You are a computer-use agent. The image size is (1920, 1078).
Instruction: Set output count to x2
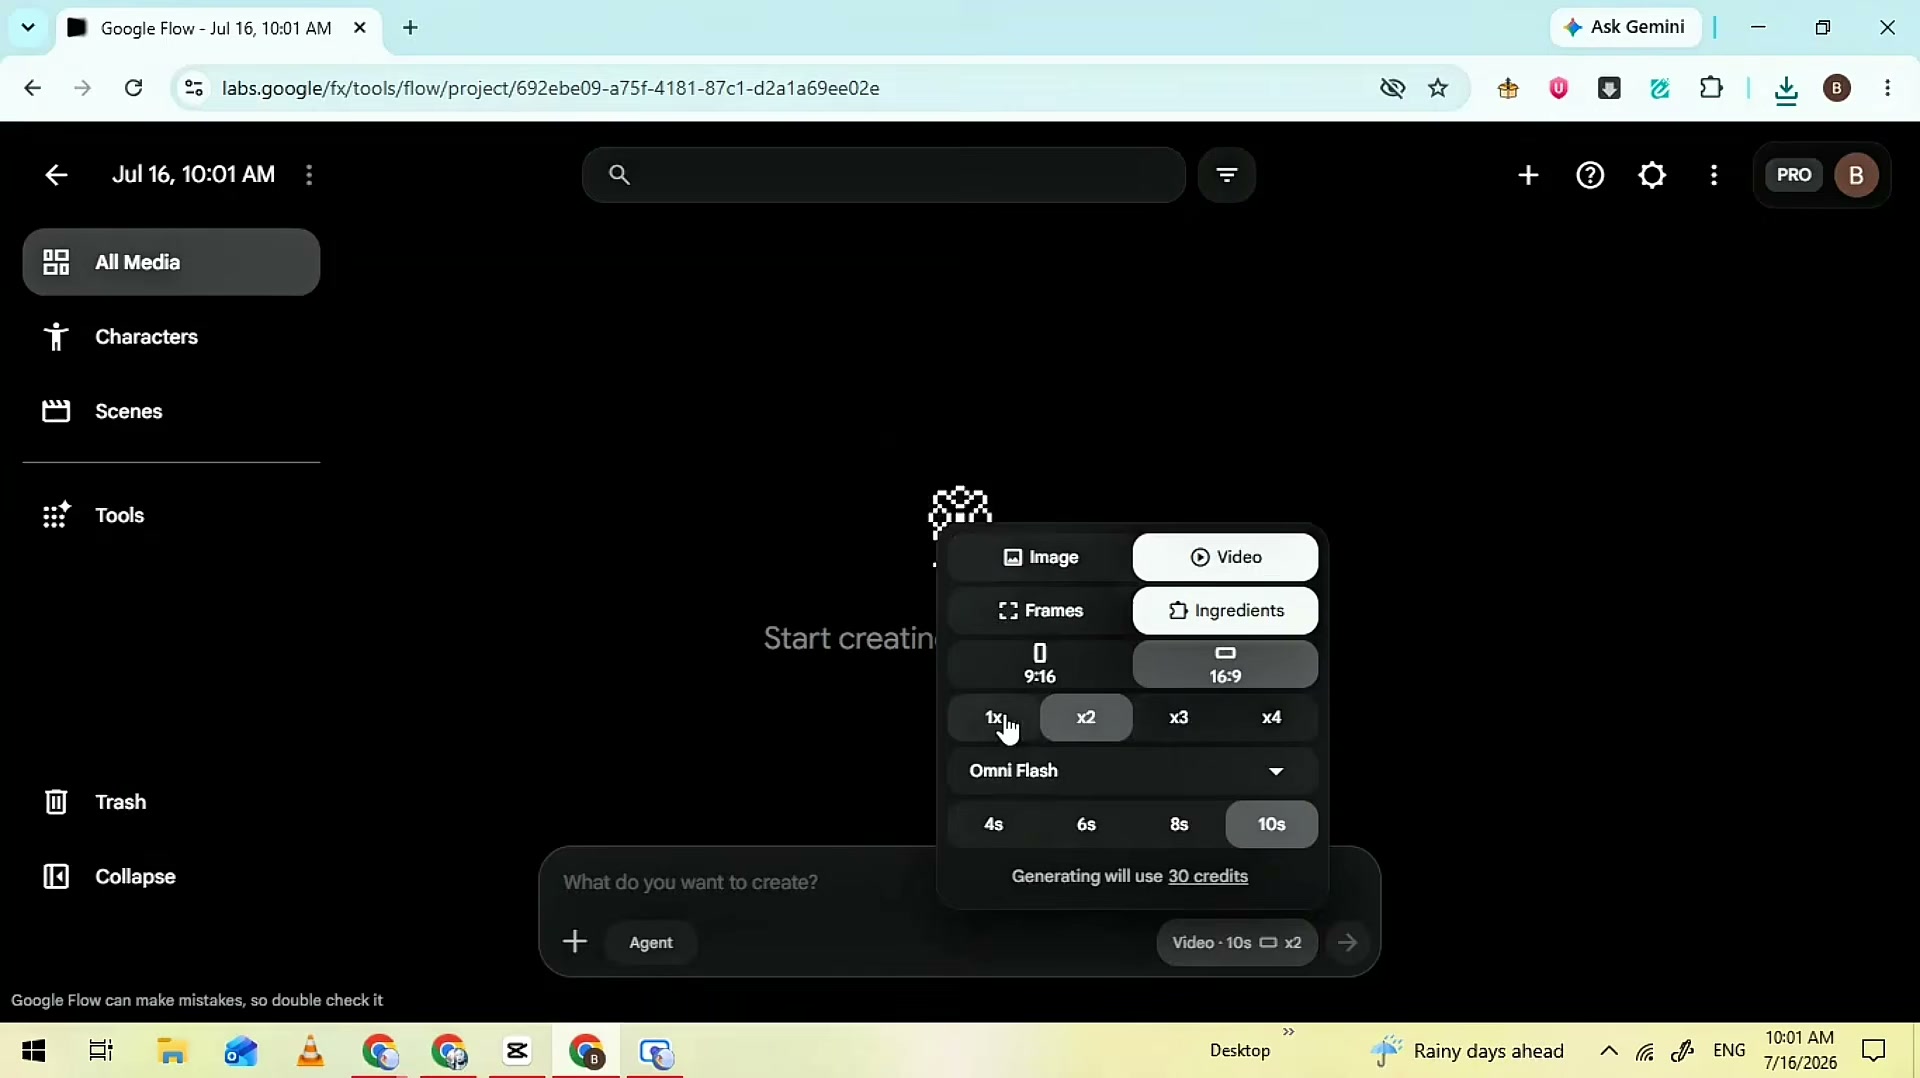[x=1086, y=718]
